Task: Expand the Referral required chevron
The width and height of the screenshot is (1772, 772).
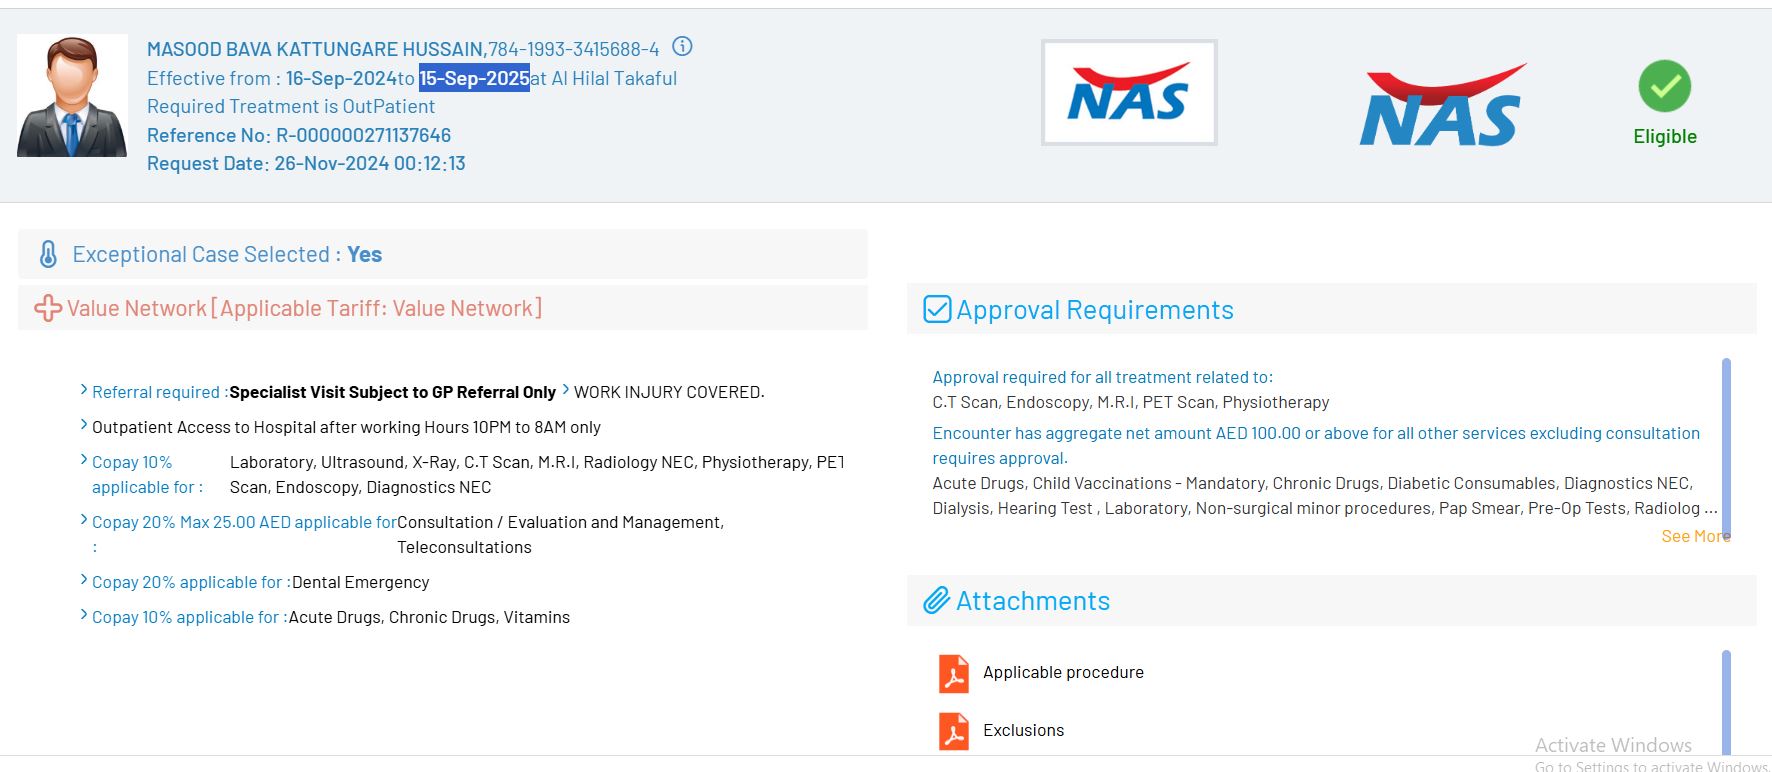Action: [84, 391]
